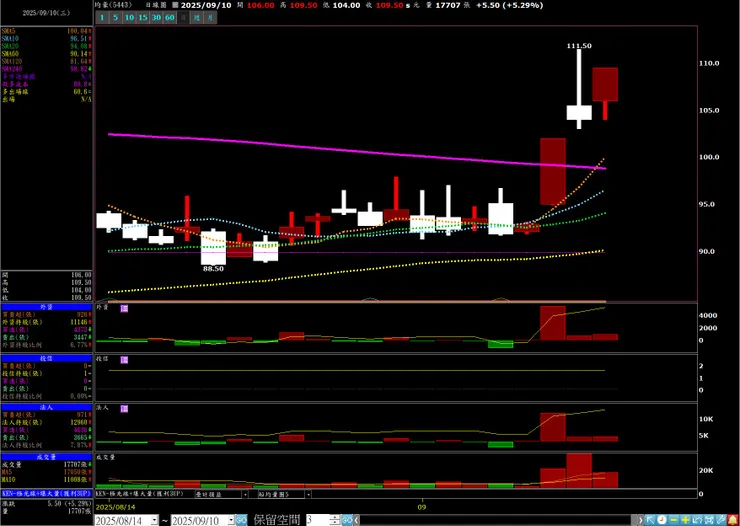This screenshot has height=526, width=740.
Task: Switch to monthly (月) chart period
Action: pyautogui.click(x=210, y=18)
